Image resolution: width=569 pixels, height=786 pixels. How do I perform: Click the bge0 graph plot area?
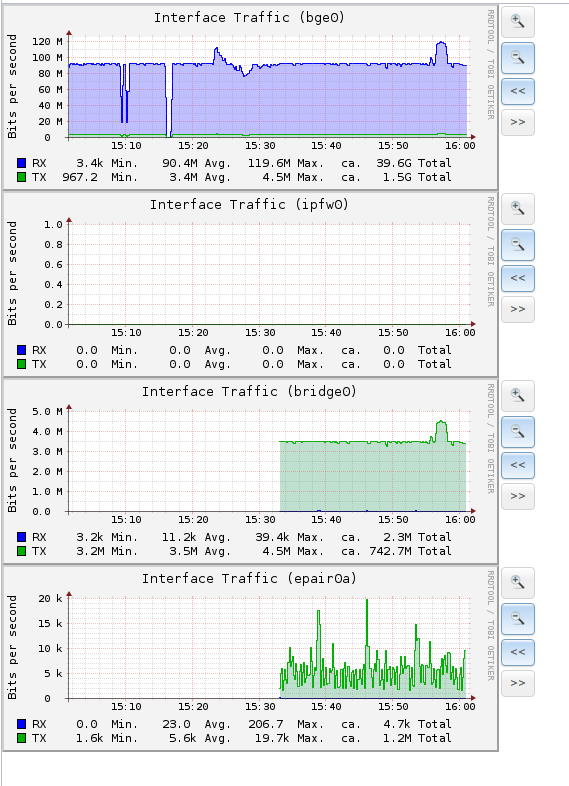pyautogui.click(x=269, y=86)
